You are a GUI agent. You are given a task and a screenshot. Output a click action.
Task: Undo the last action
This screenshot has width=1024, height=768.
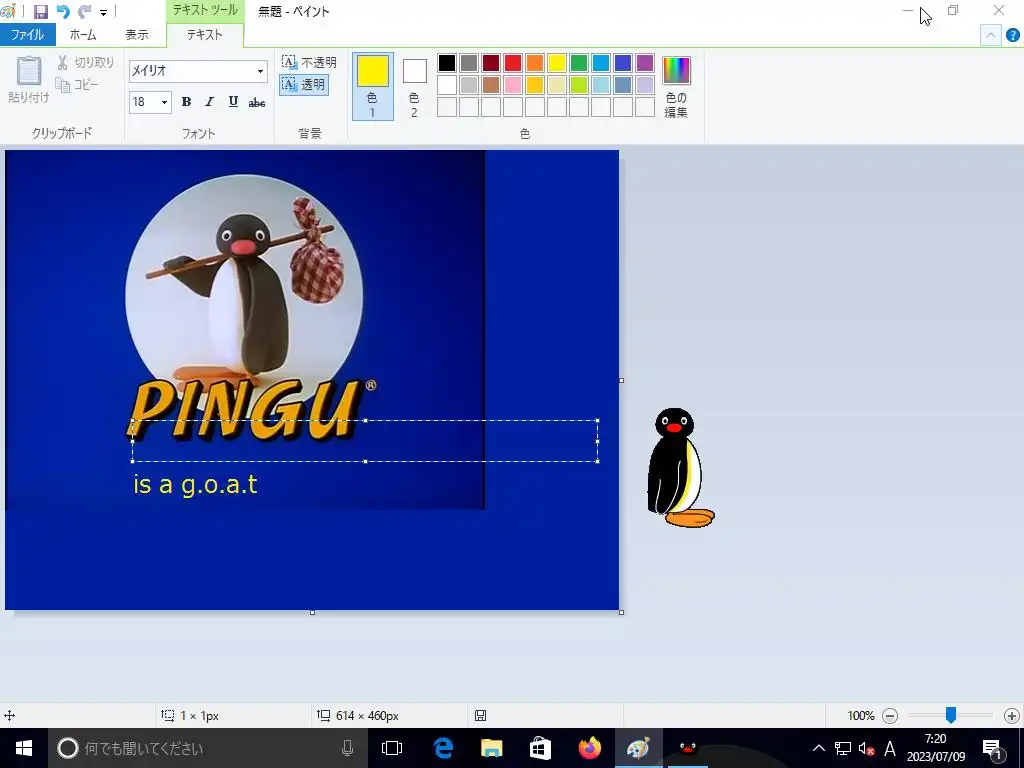click(63, 12)
